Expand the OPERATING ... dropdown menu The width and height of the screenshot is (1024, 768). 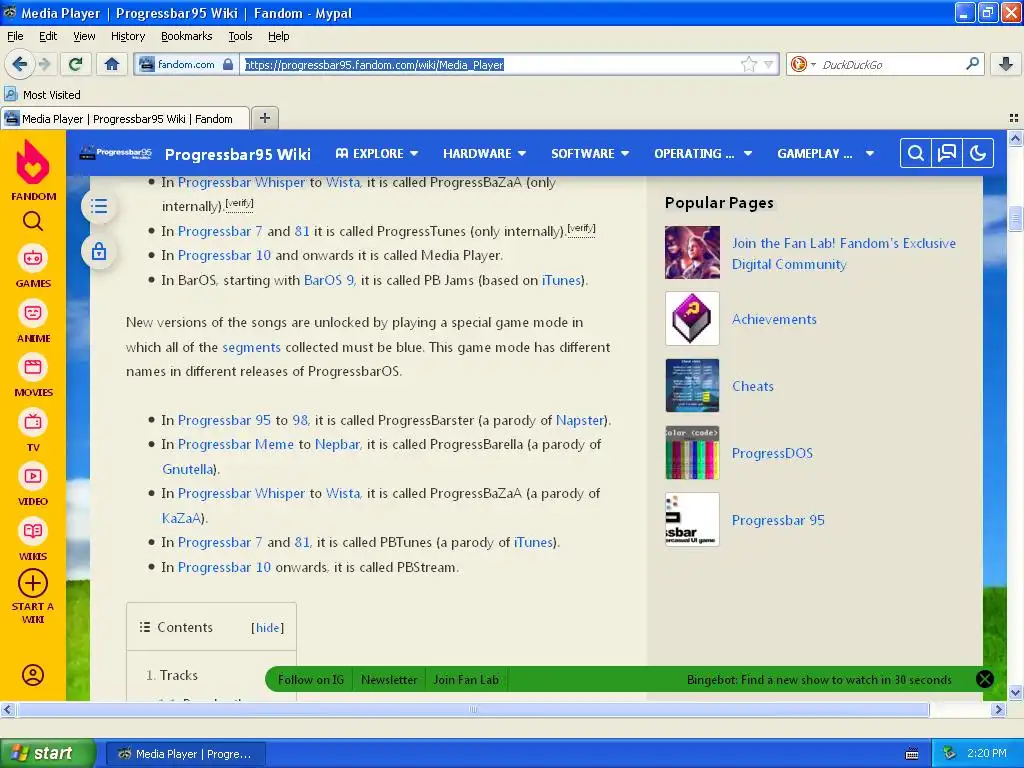coord(703,153)
